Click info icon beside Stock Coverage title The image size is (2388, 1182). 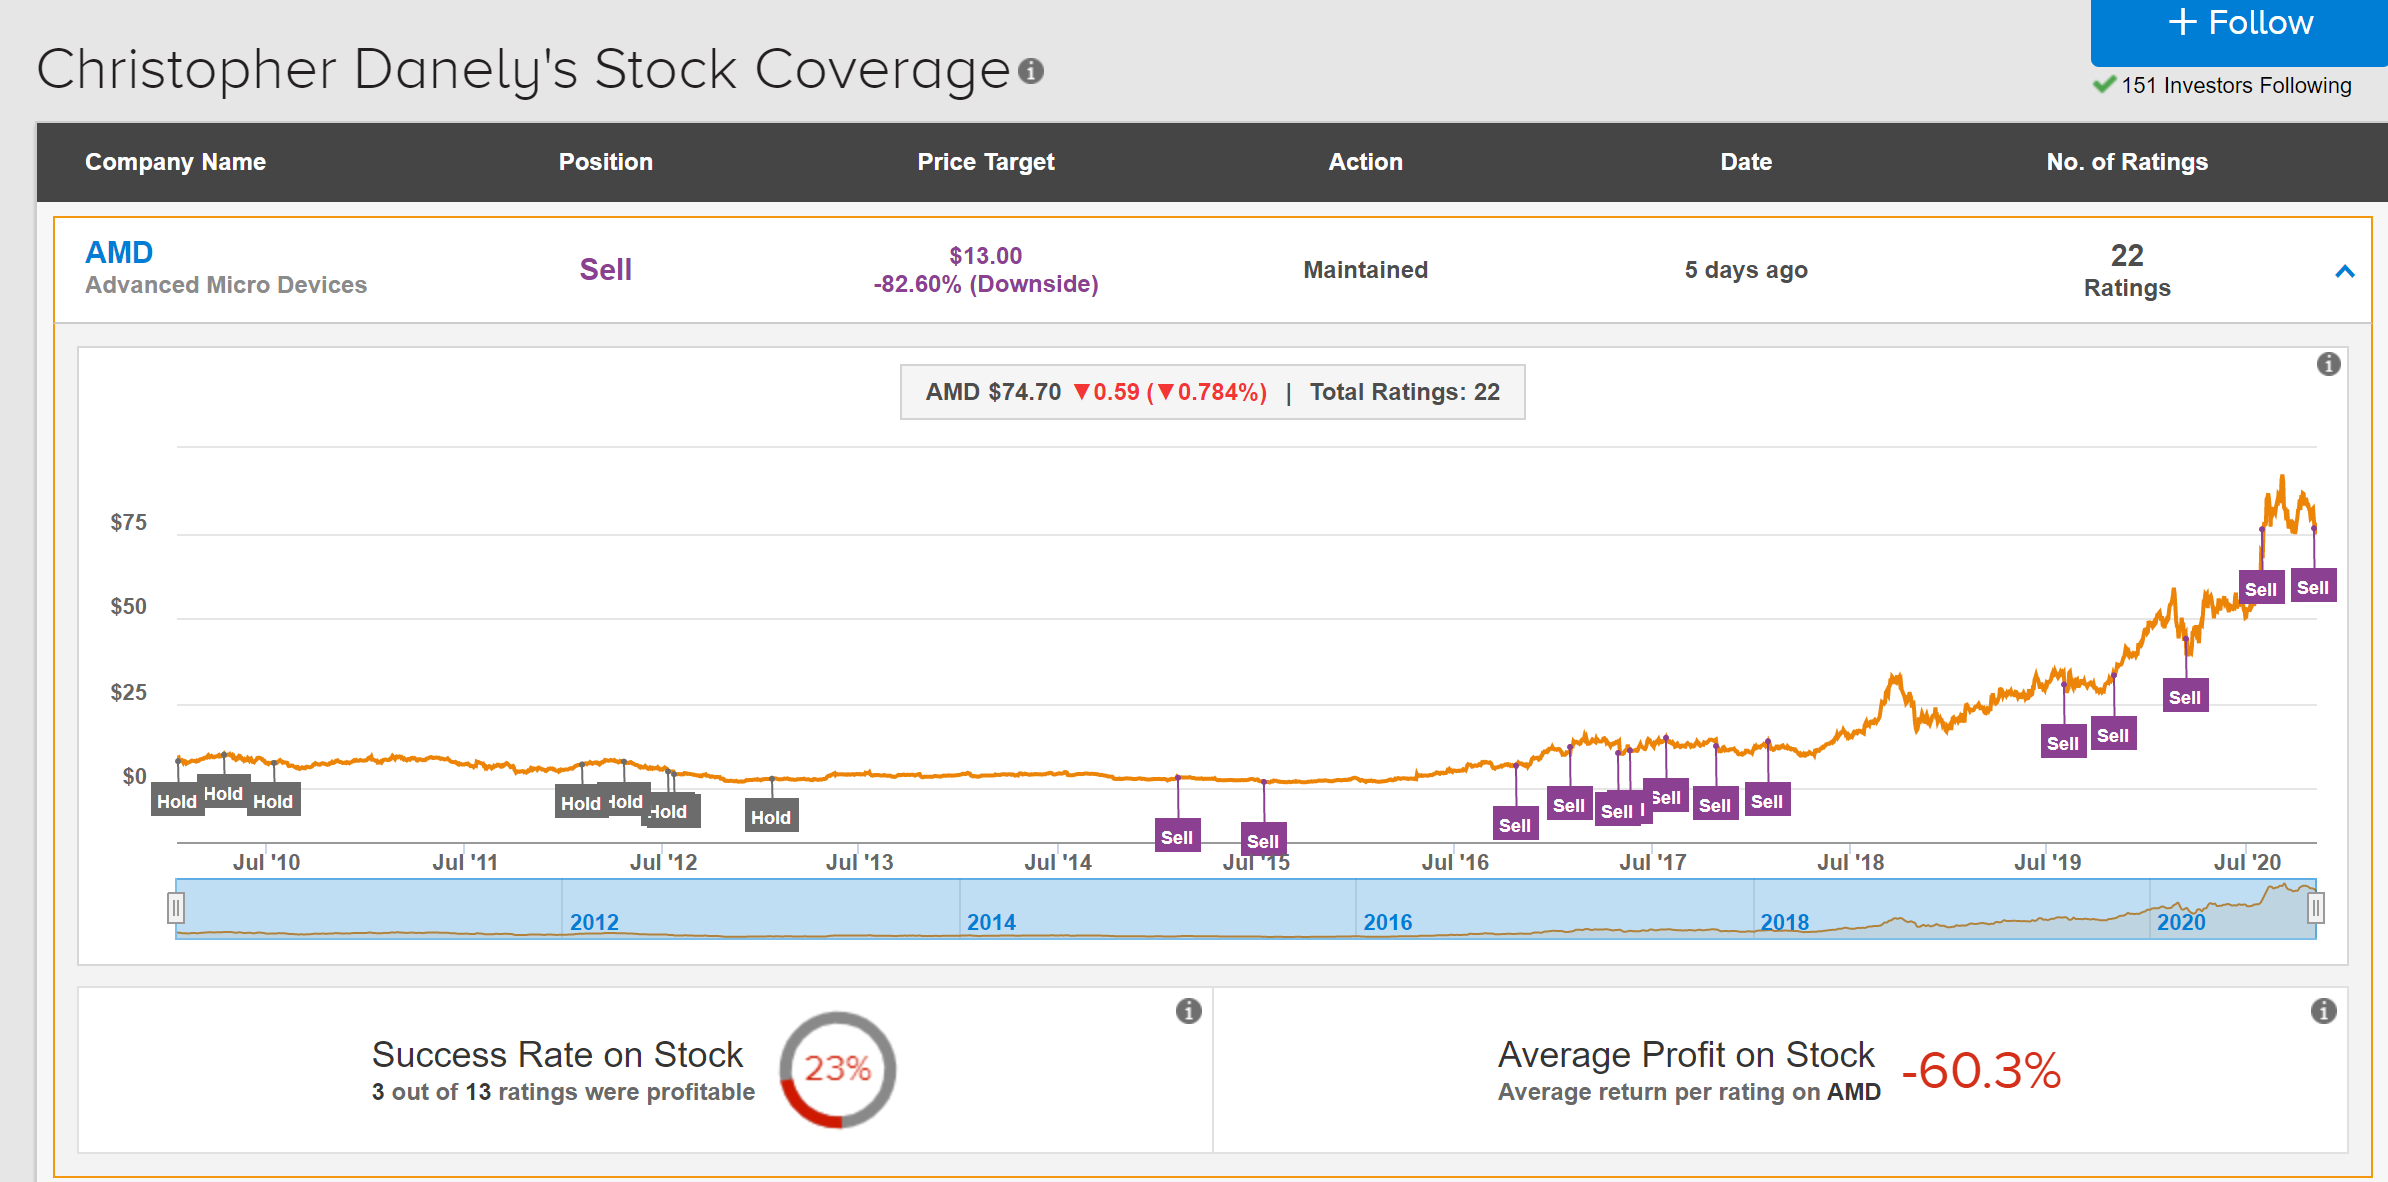tap(1031, 71)
